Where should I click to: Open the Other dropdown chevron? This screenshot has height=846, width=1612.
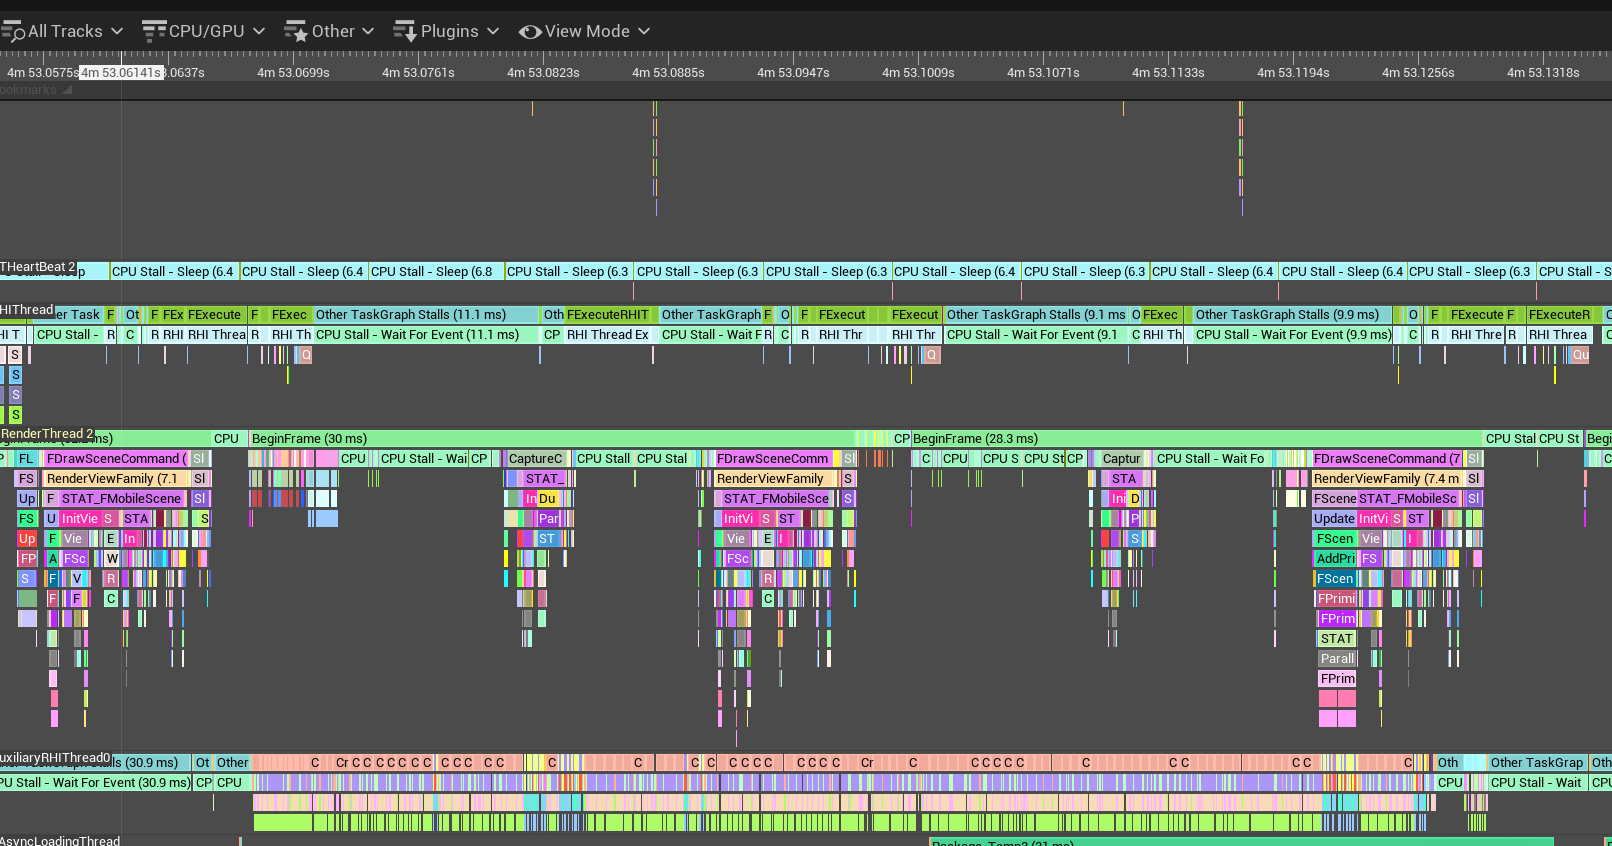[x=368, y=31]
